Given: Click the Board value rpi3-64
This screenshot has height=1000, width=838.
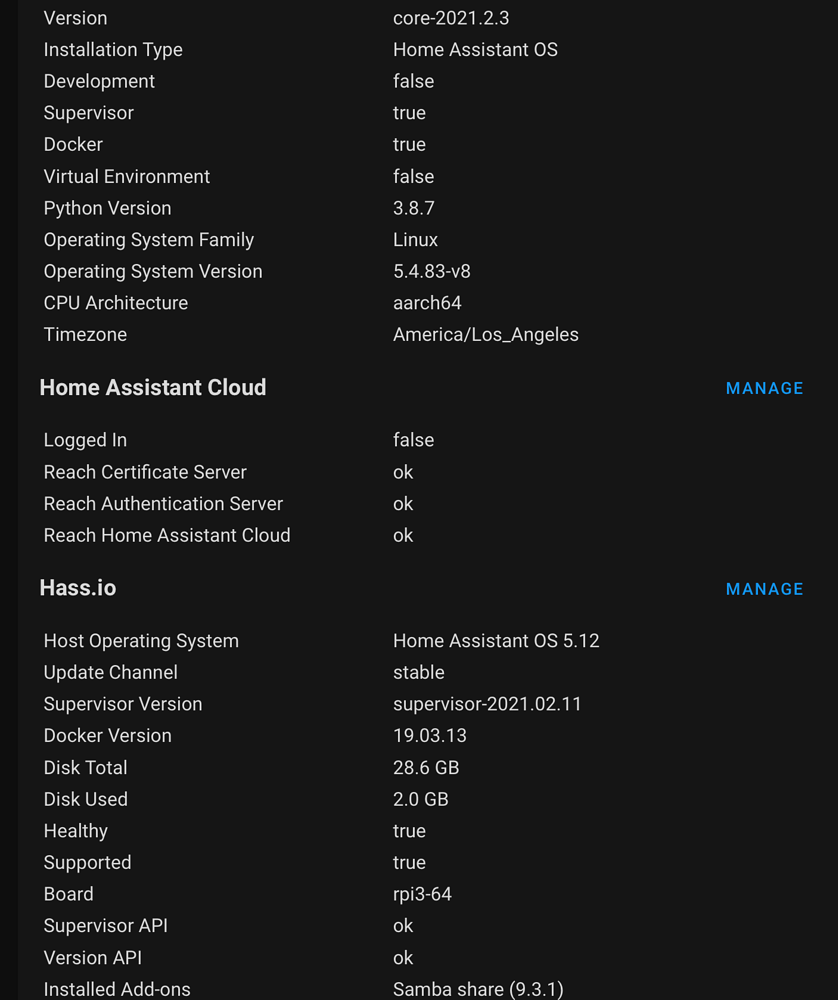Looking at the screenshot, I should (423, 894).
